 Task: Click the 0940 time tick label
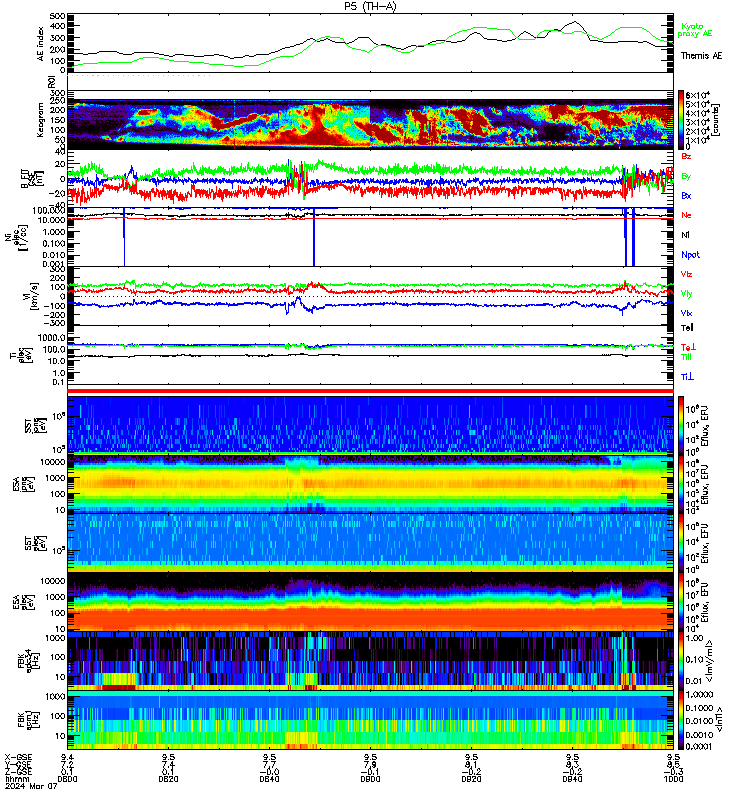coord(572,779)
